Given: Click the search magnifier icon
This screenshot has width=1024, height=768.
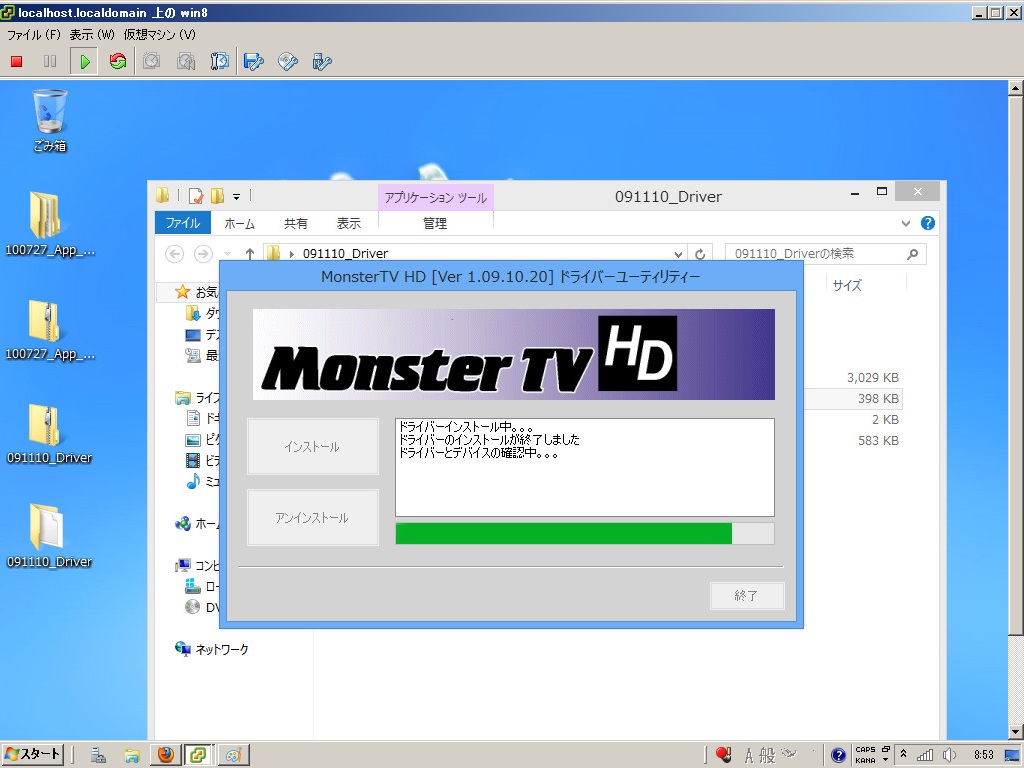Looking at the screenshot, I should click(x=912, y=253).
